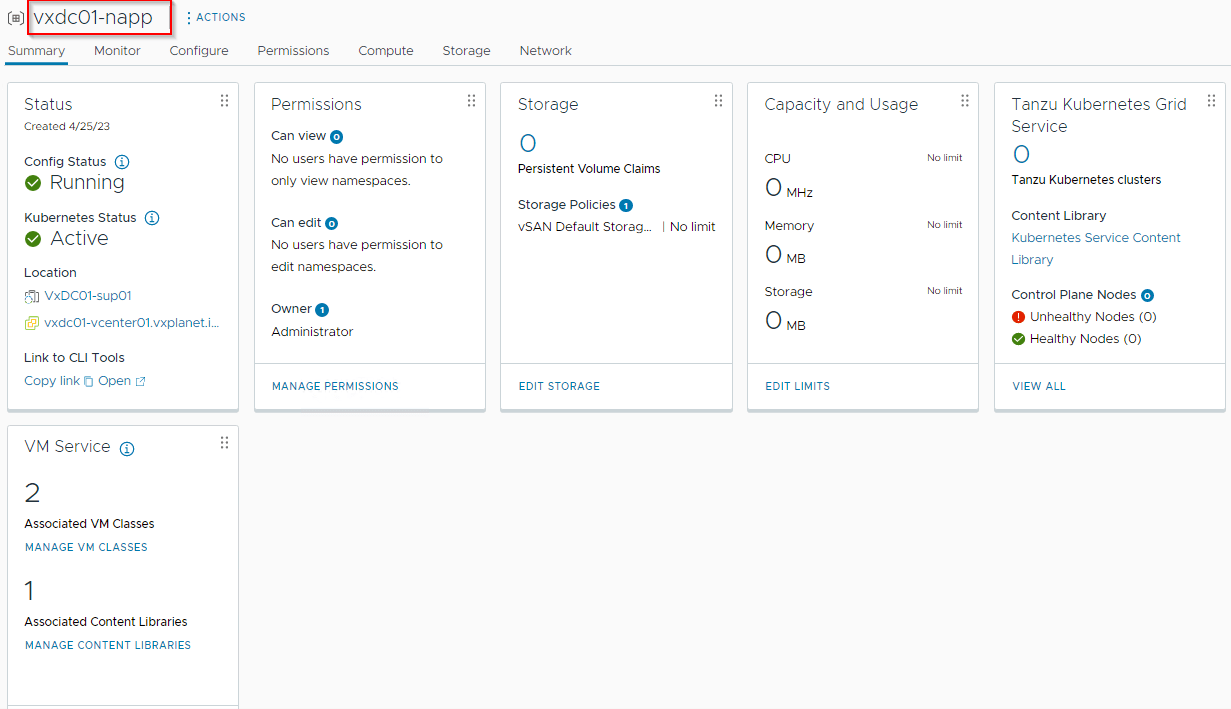
Task: Click the Manage Permissions button
Action: pyautogui.click(x=335, y=386)
